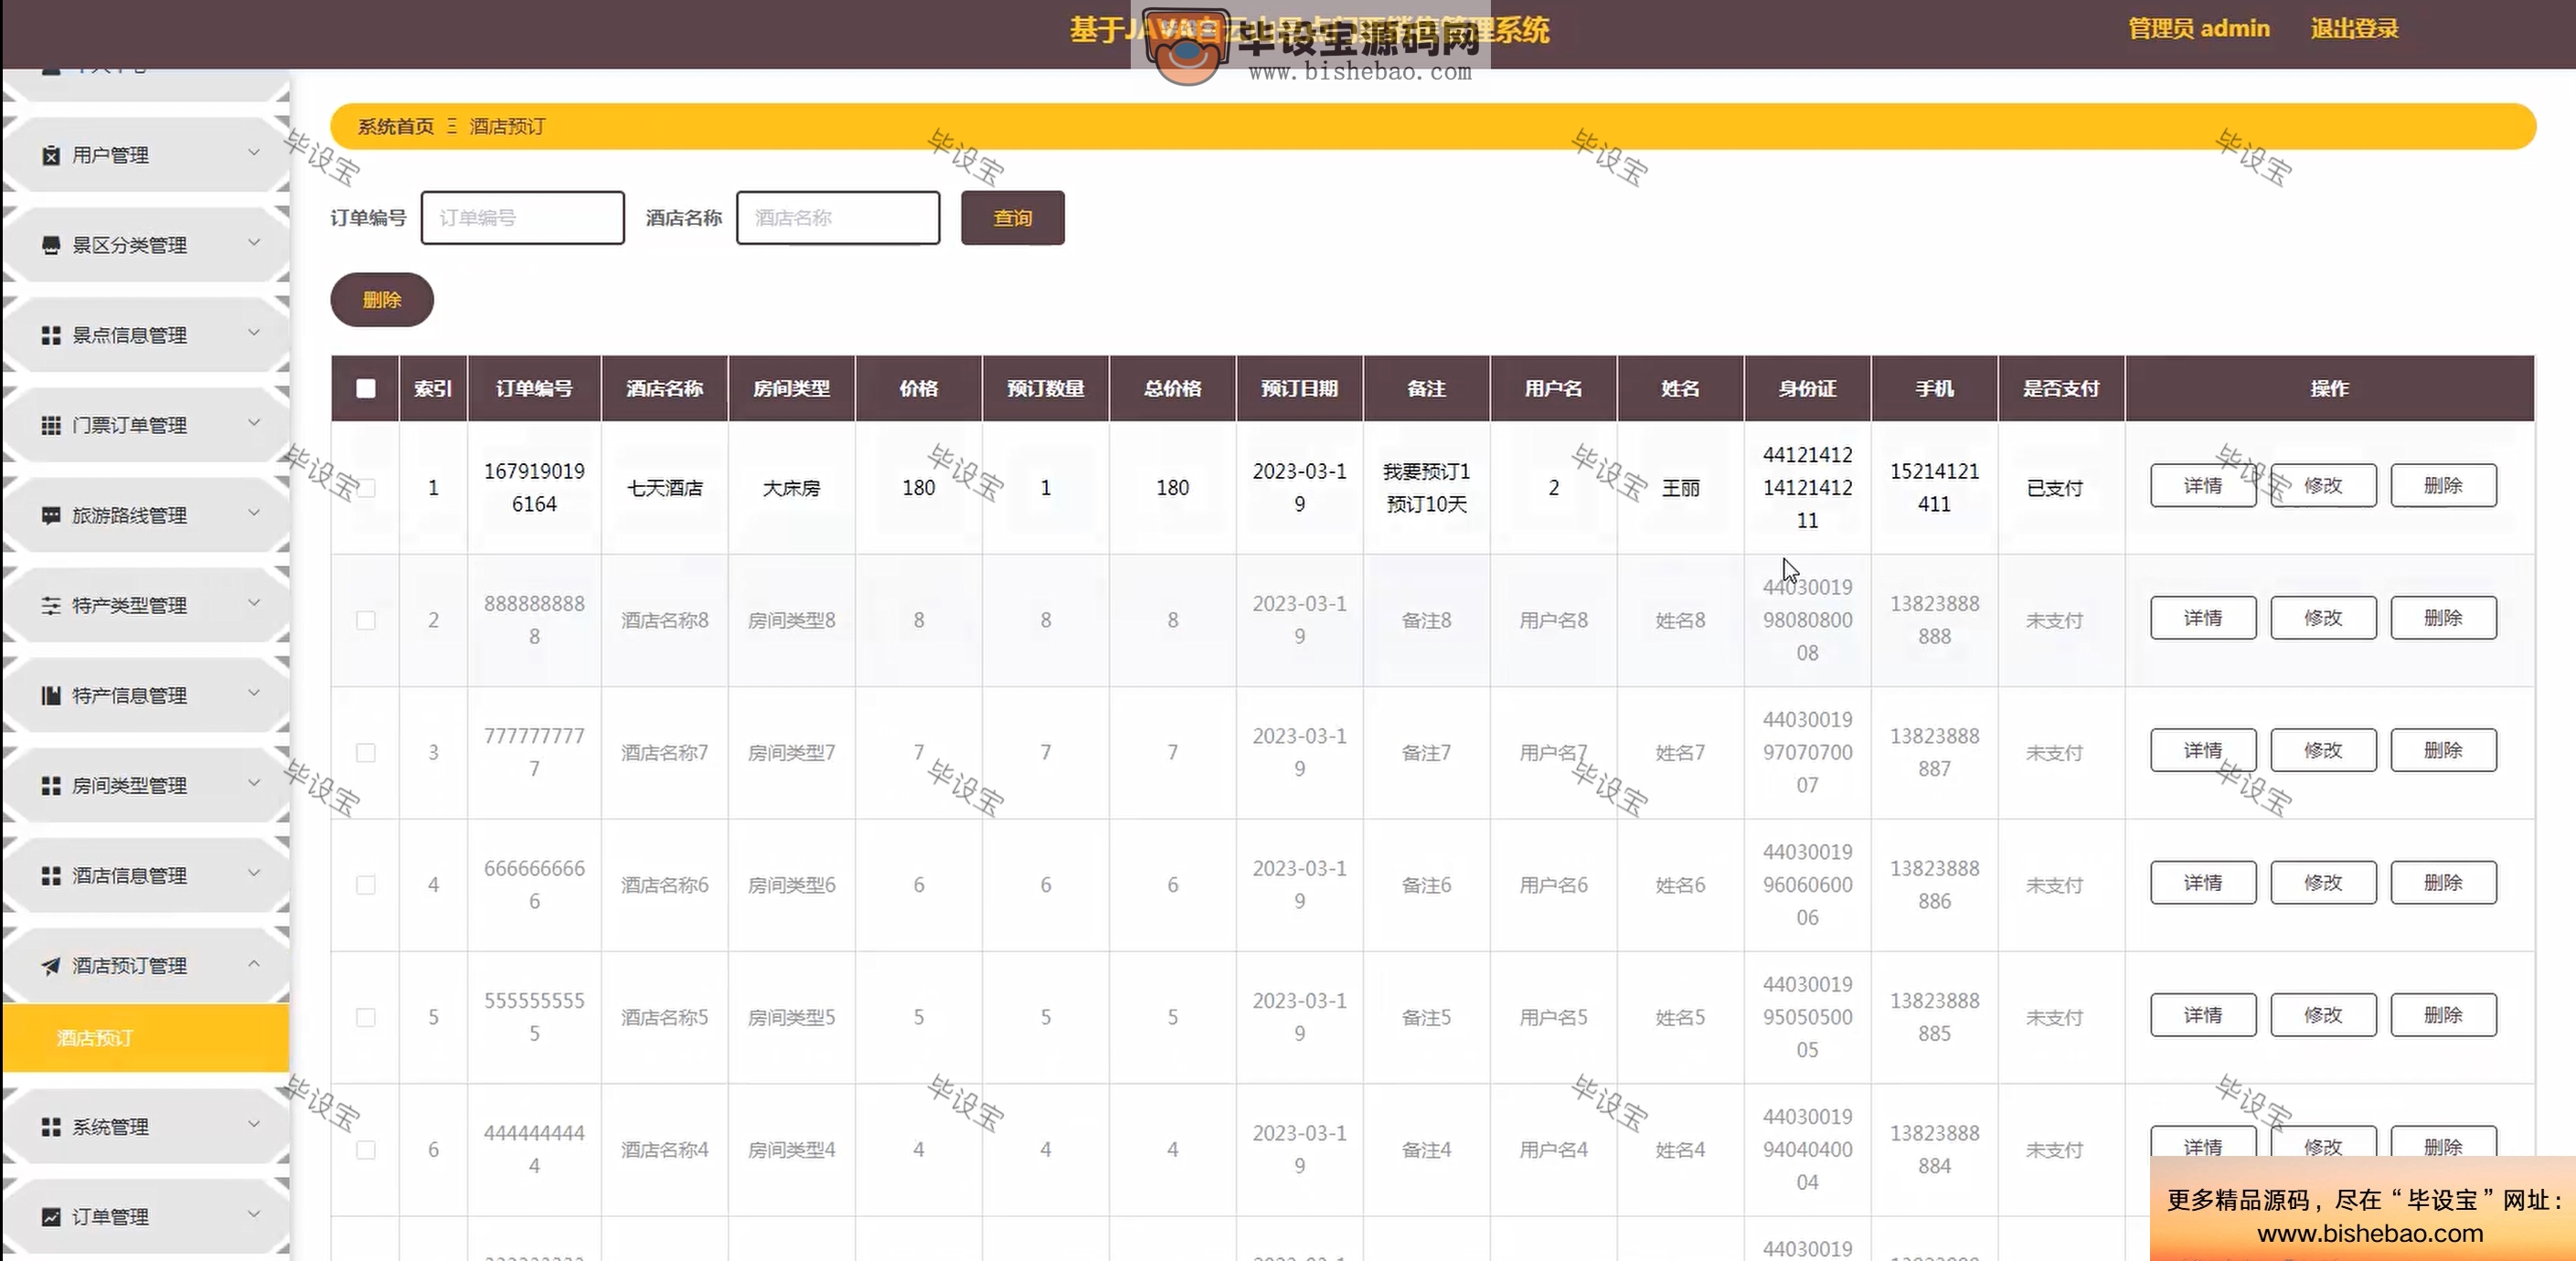Go to 系统首页 breadcrumb
The width and height of the screenshot is (2576, 1261).
396,126
